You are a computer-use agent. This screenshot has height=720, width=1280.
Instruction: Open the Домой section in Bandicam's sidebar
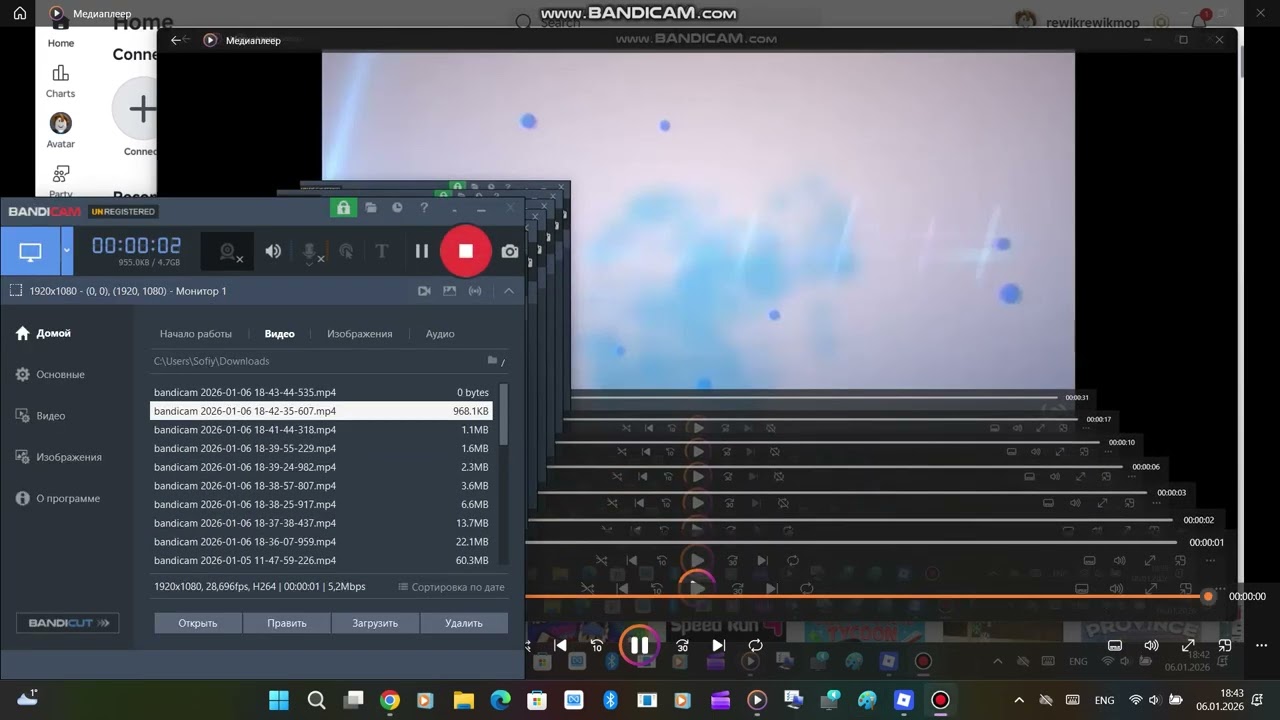[43, 333]
